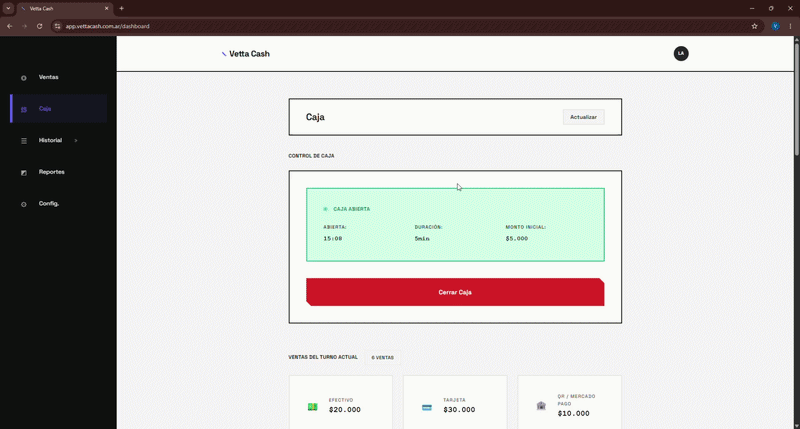800x429 pixels.
Task: Select the Ventas menu item
Action: (x=59, y=77)
